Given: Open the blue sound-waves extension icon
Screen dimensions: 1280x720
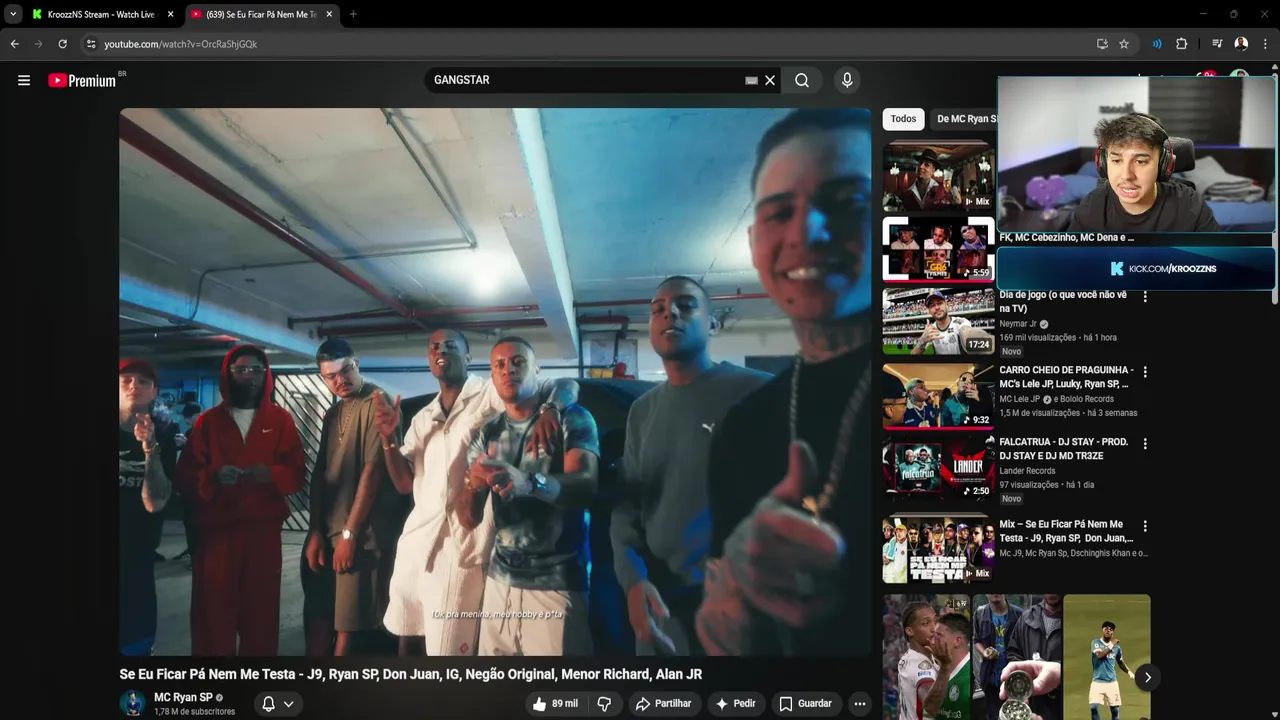Looking at the screenshot, I should pos(1157,44).
